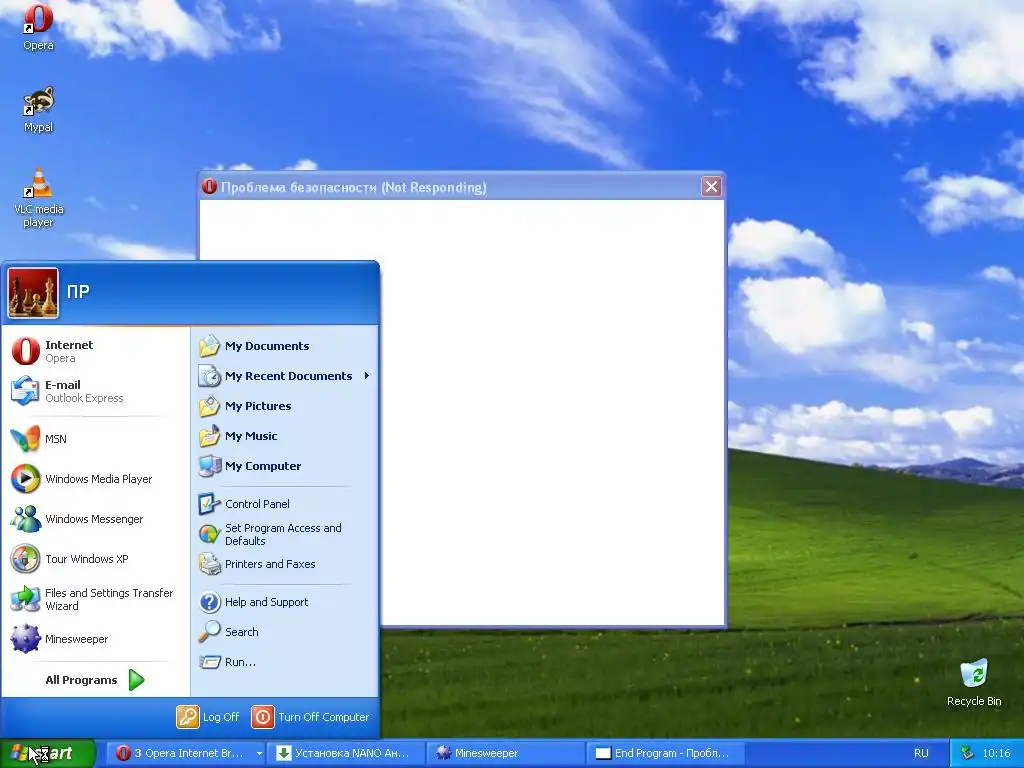Open My Music folder

285,436
